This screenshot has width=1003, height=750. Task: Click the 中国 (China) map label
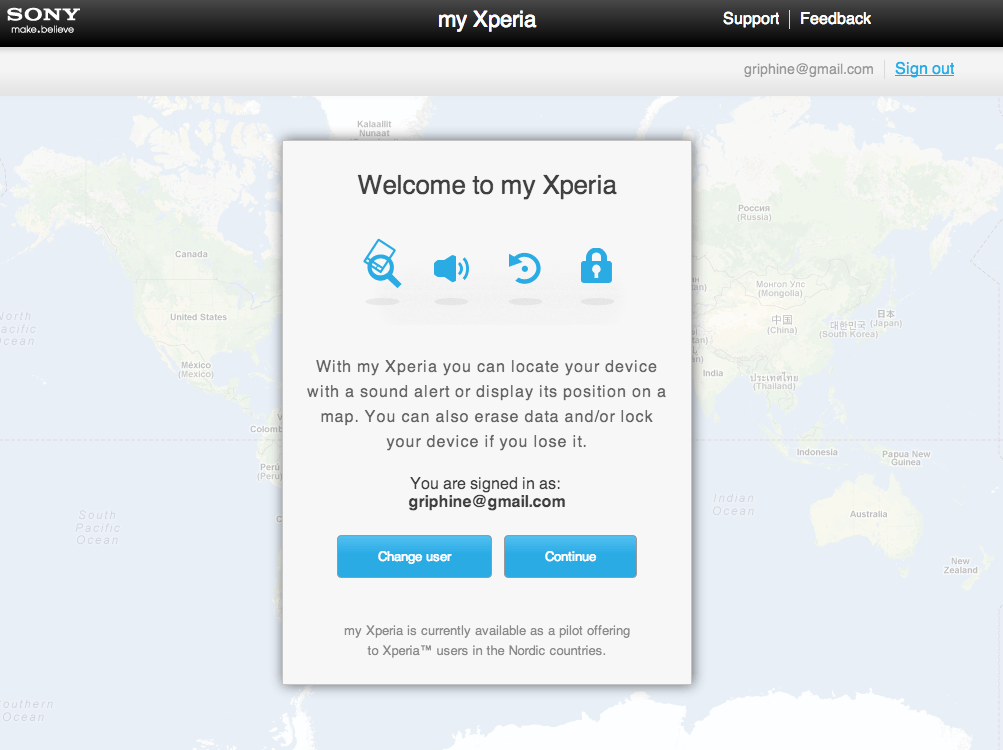[782, 324]
